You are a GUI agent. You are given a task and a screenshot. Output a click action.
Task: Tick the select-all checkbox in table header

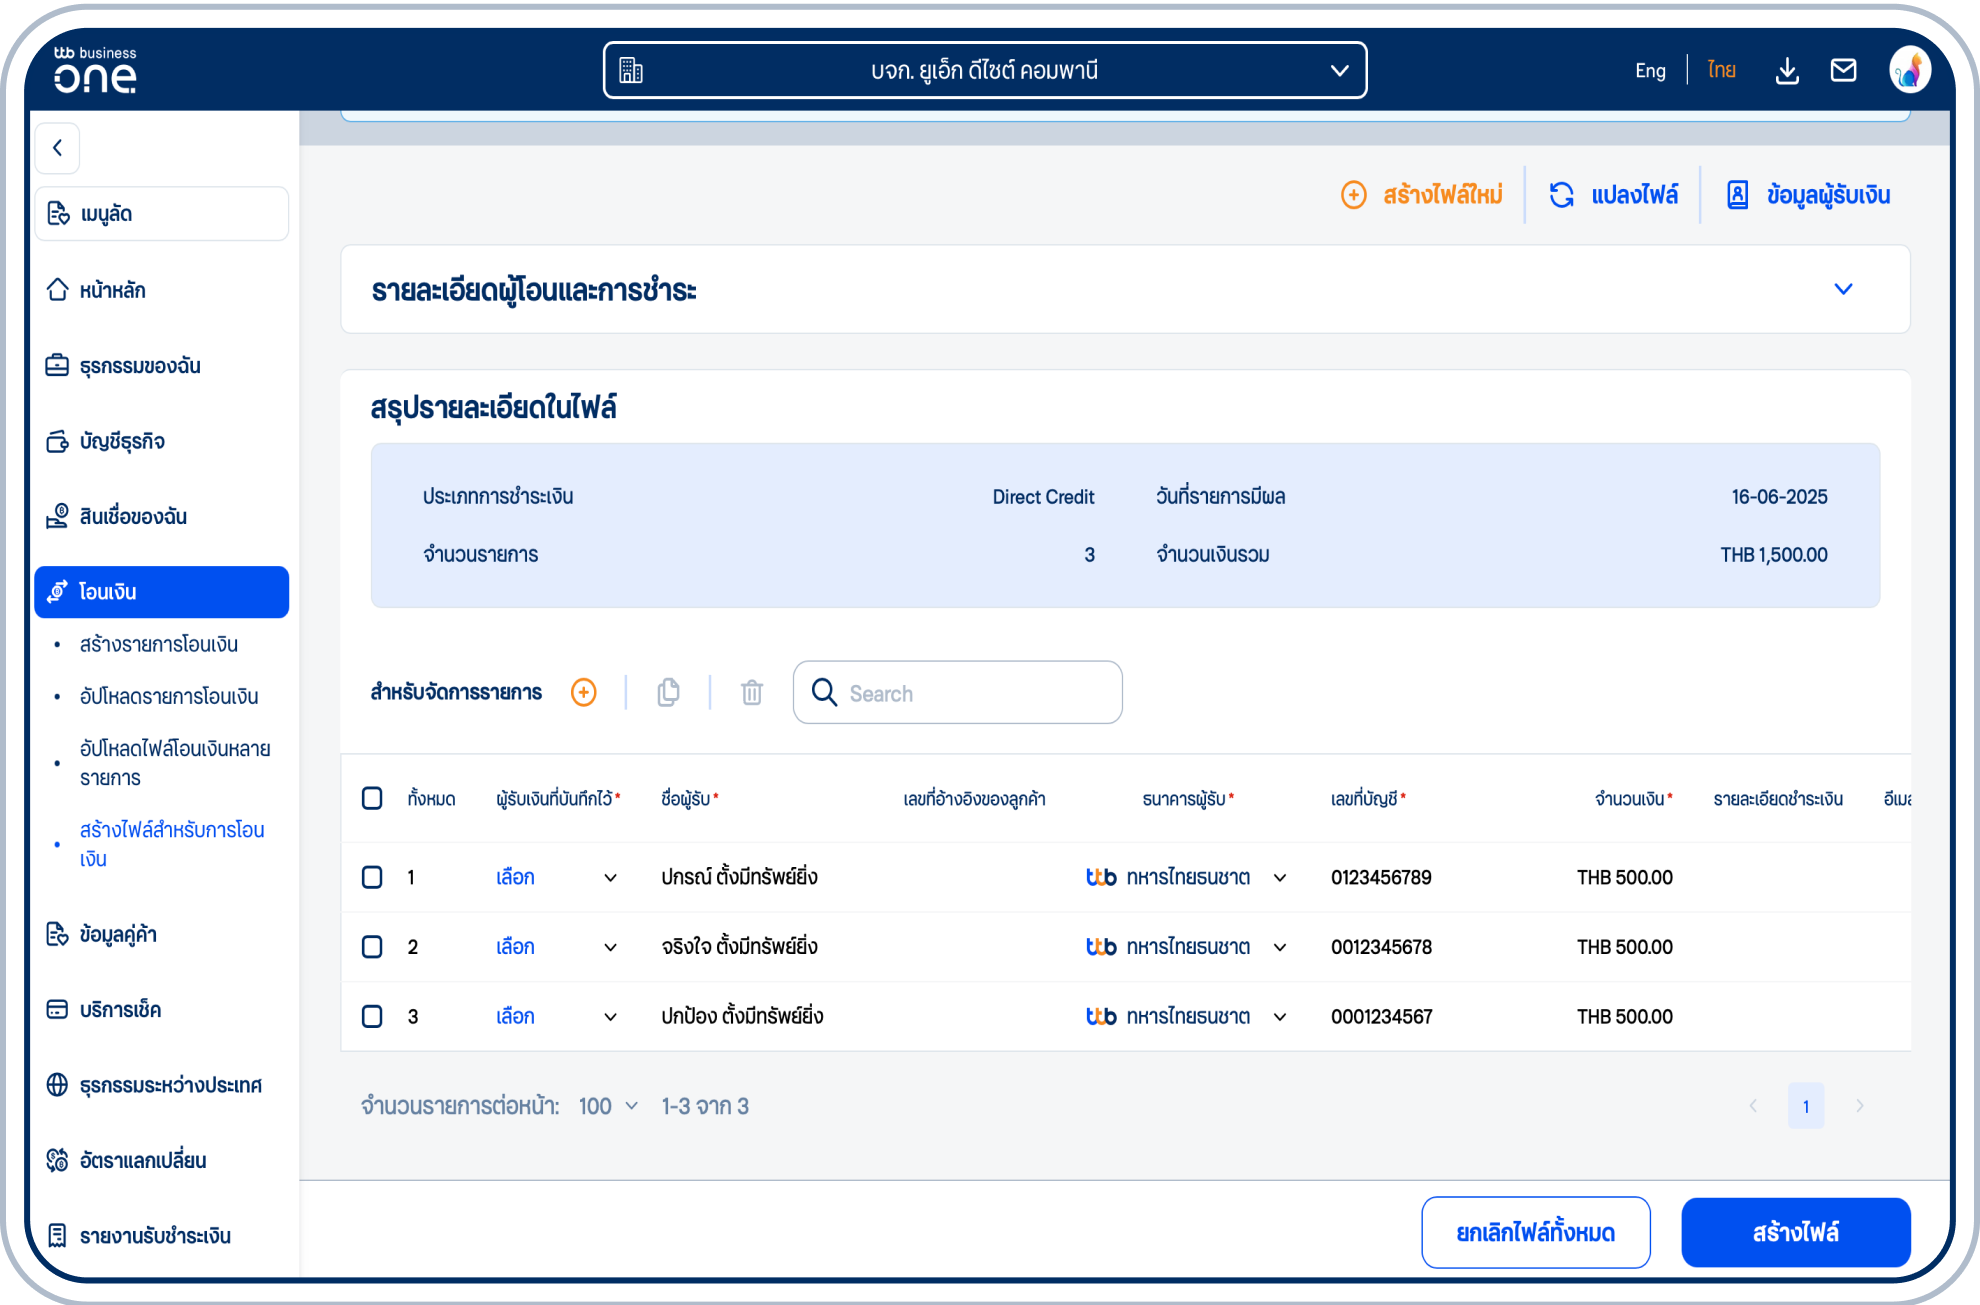coord(372,798)
